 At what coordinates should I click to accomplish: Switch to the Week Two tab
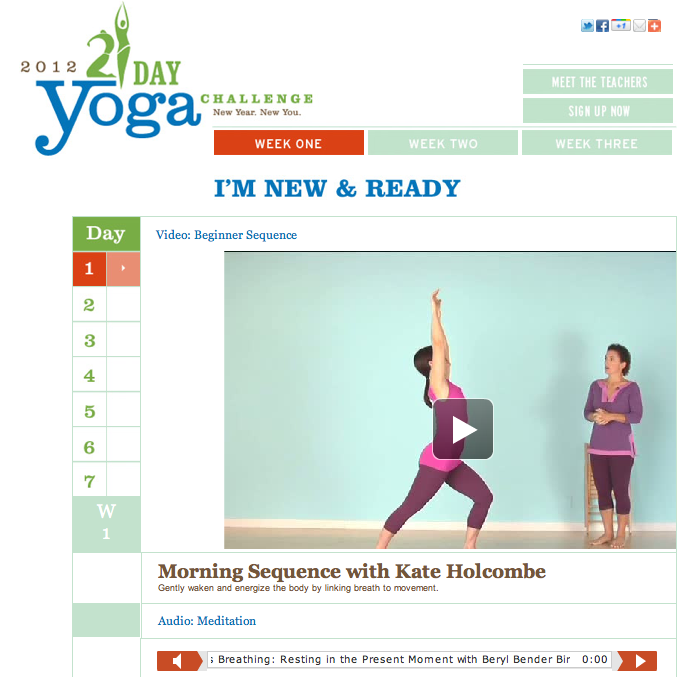coord(443,143)
